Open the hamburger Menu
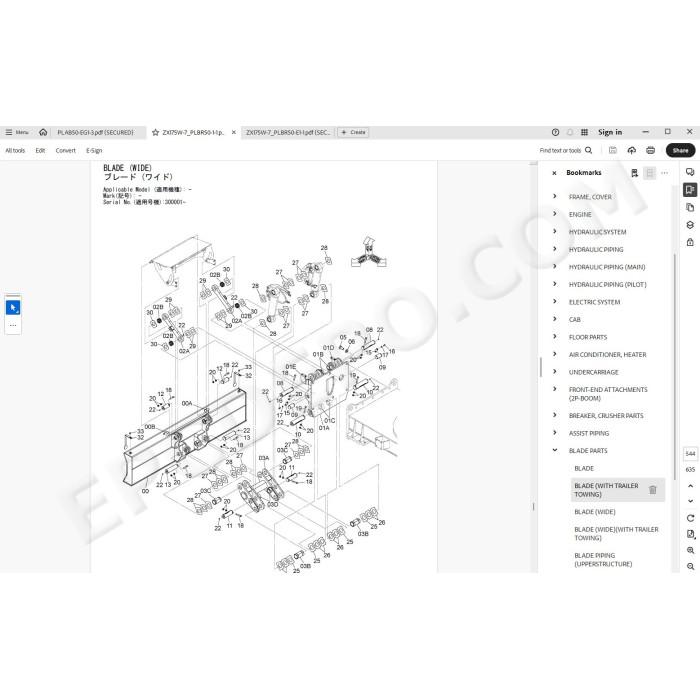 point(17,132)
